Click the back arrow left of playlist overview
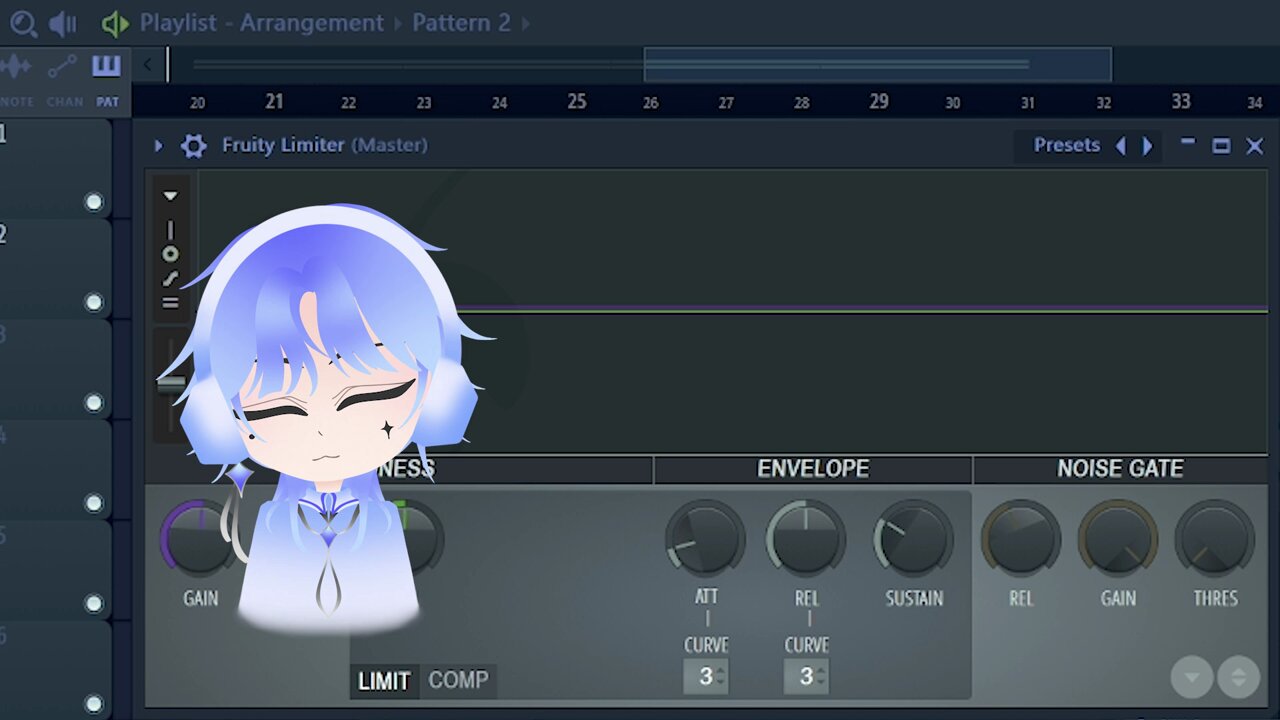1280x720 pixels. click(x=147, y=65)
